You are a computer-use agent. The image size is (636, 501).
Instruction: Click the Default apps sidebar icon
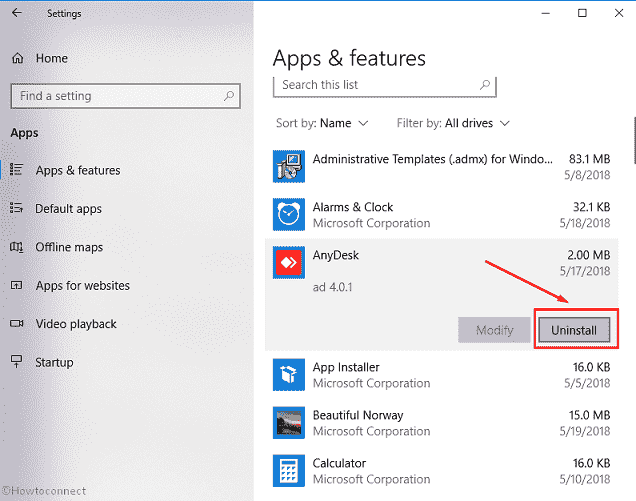coord(16,208)
